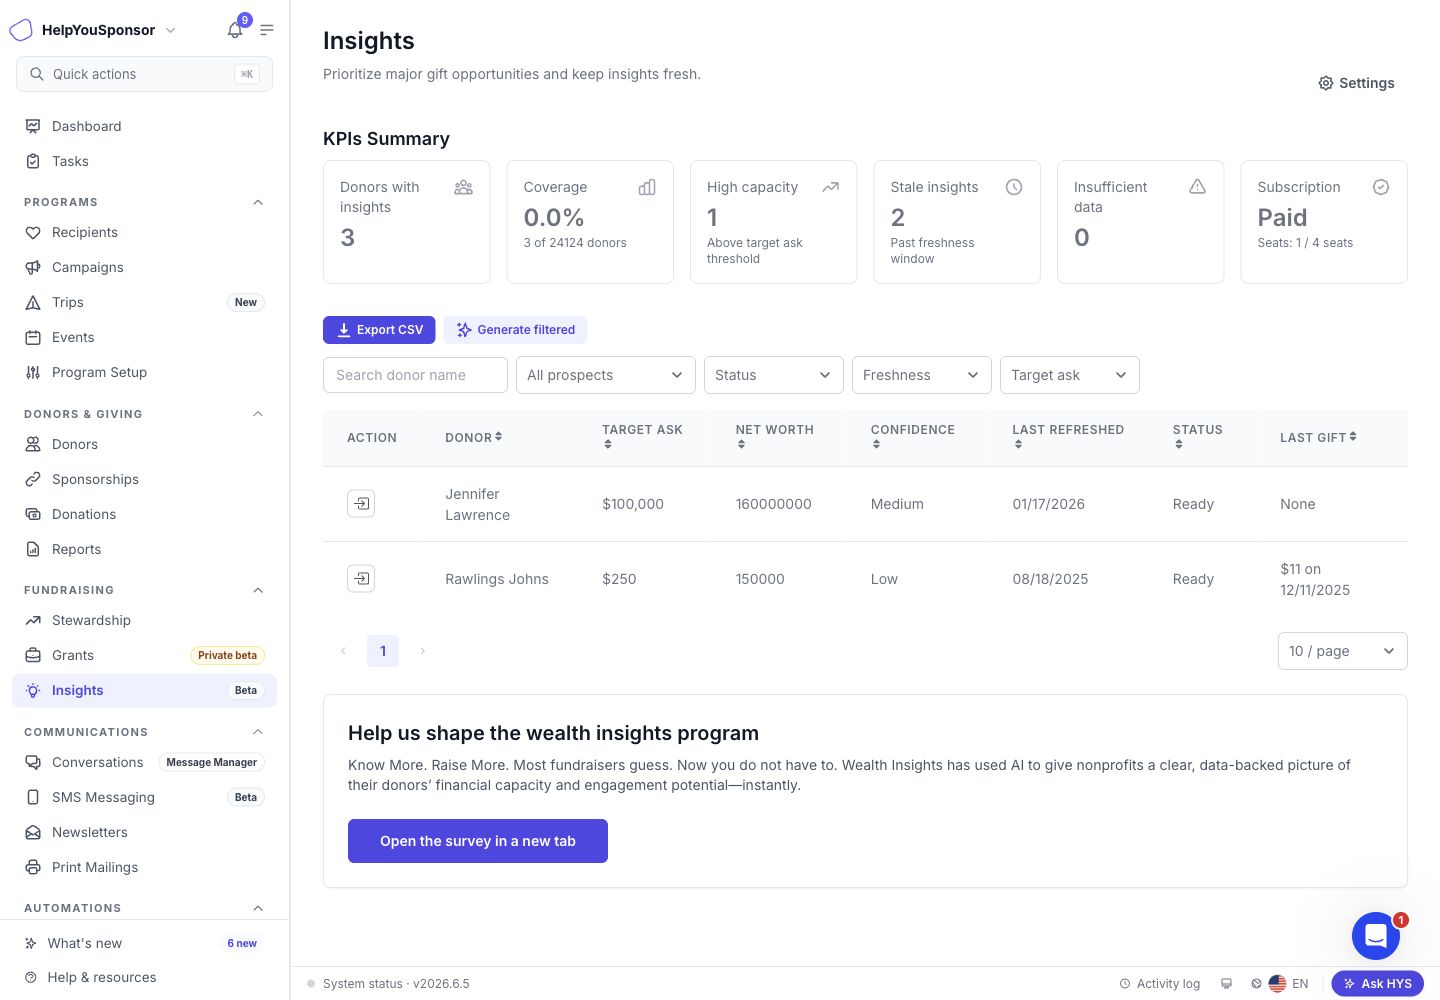The image size is (1440, 1000).
Task: Click the Quick actions search box
Action: click(x=144, y=74)
